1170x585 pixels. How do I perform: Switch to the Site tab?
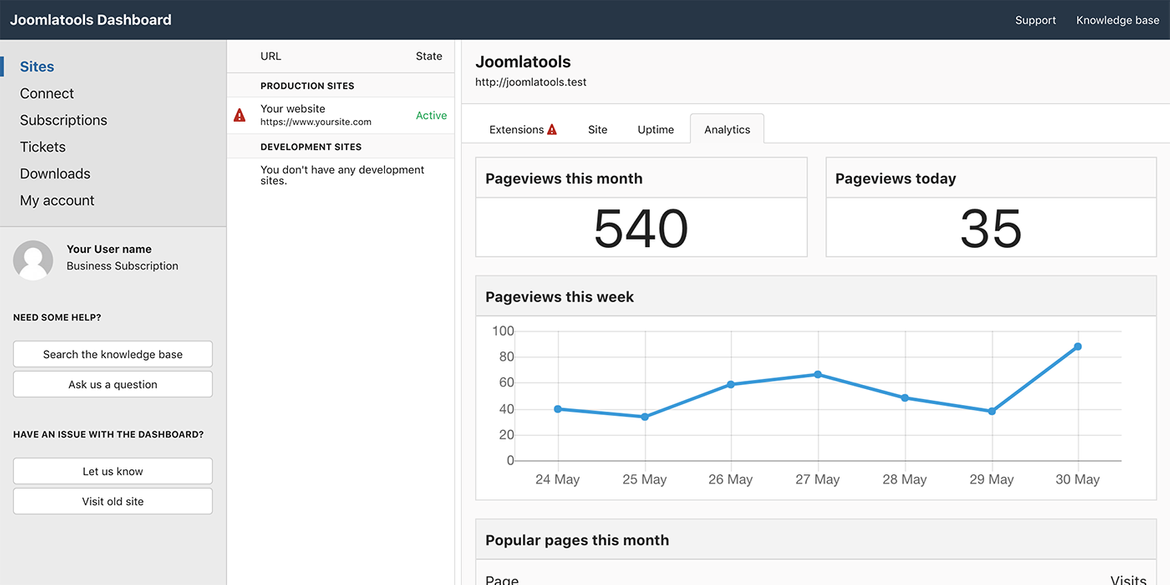pos(598,129)
